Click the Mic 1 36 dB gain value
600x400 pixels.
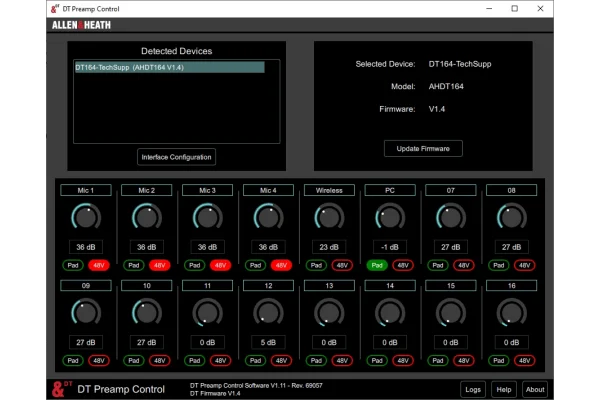pos(86,247)
